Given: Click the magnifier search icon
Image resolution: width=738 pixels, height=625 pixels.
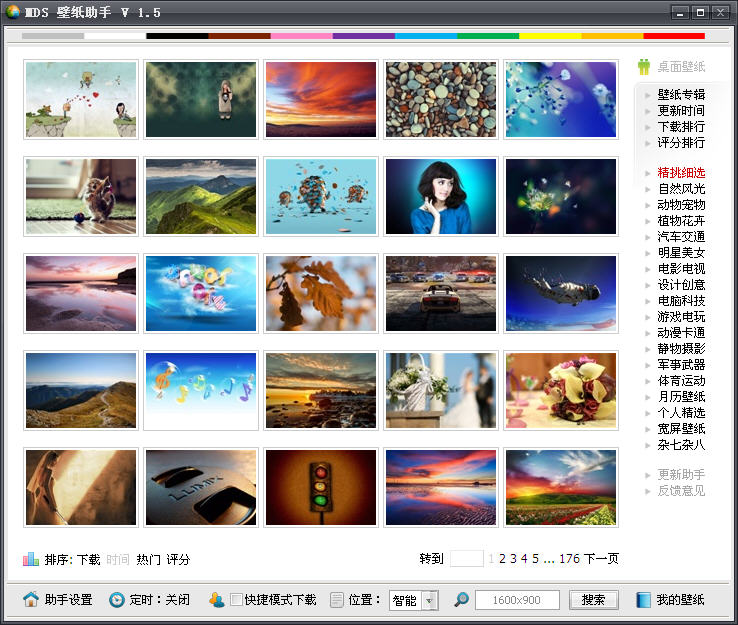Looking at the screenshot, I should point(461,599).
